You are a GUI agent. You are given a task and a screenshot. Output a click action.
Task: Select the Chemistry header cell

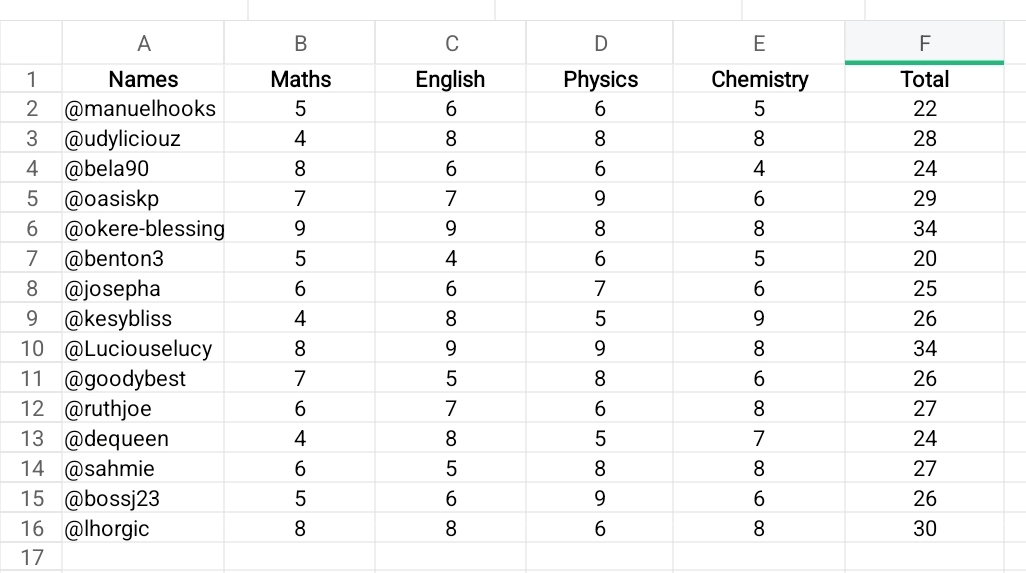[x=759, y=79]
